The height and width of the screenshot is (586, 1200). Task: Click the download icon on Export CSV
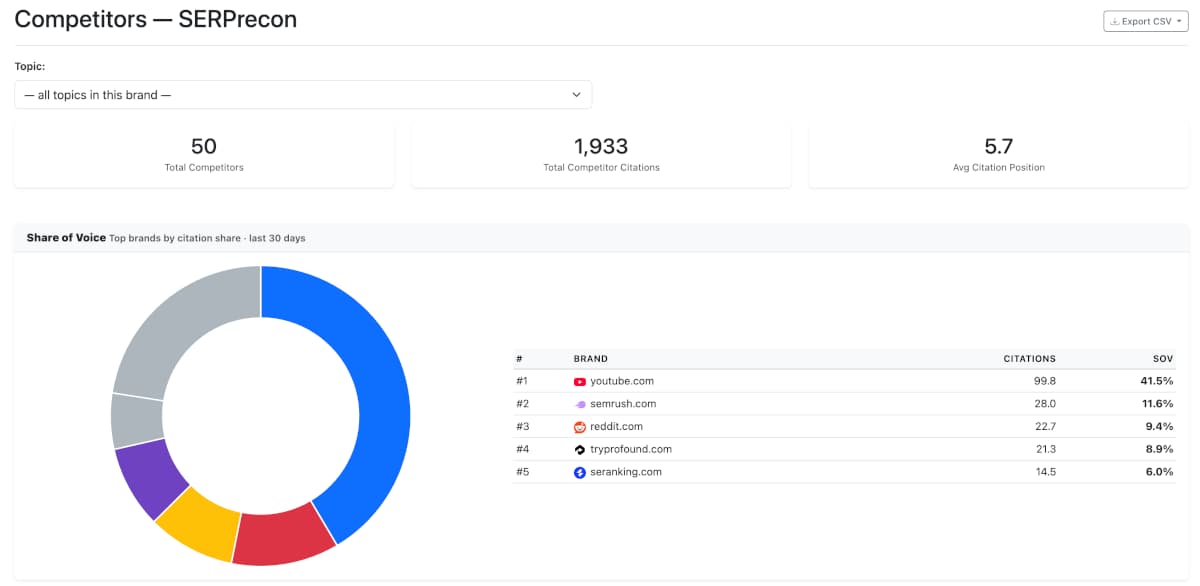1114,21
